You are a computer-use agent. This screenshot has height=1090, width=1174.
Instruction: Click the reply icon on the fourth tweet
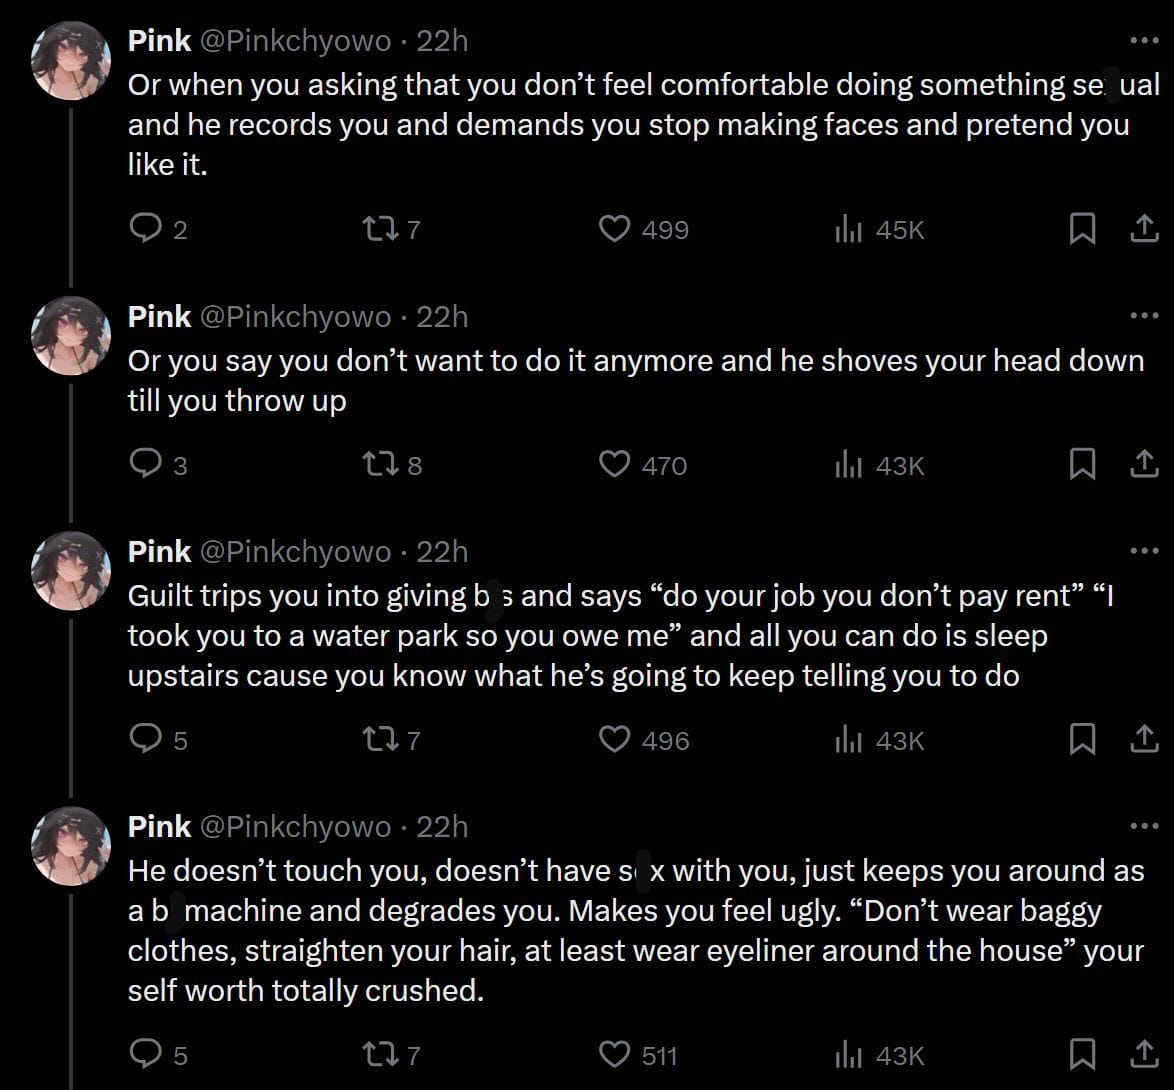pyautogui.click(x=146, y=1054)
